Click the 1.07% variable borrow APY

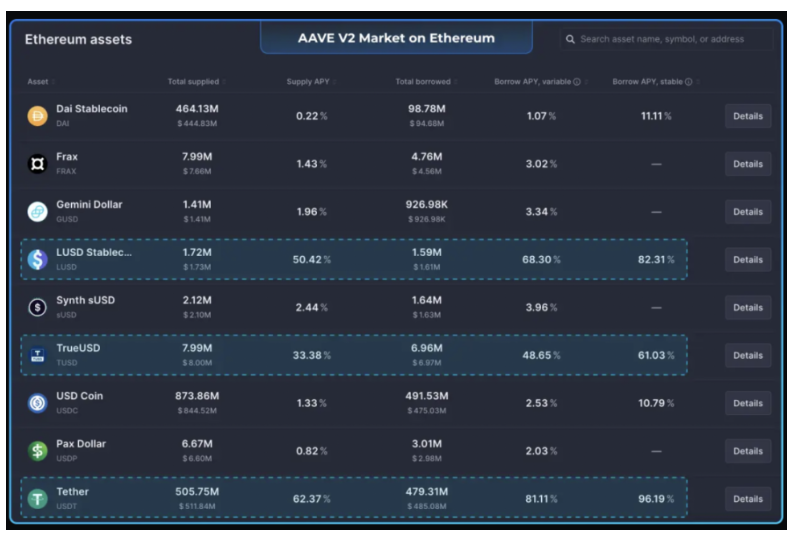(x=541, y=116)
